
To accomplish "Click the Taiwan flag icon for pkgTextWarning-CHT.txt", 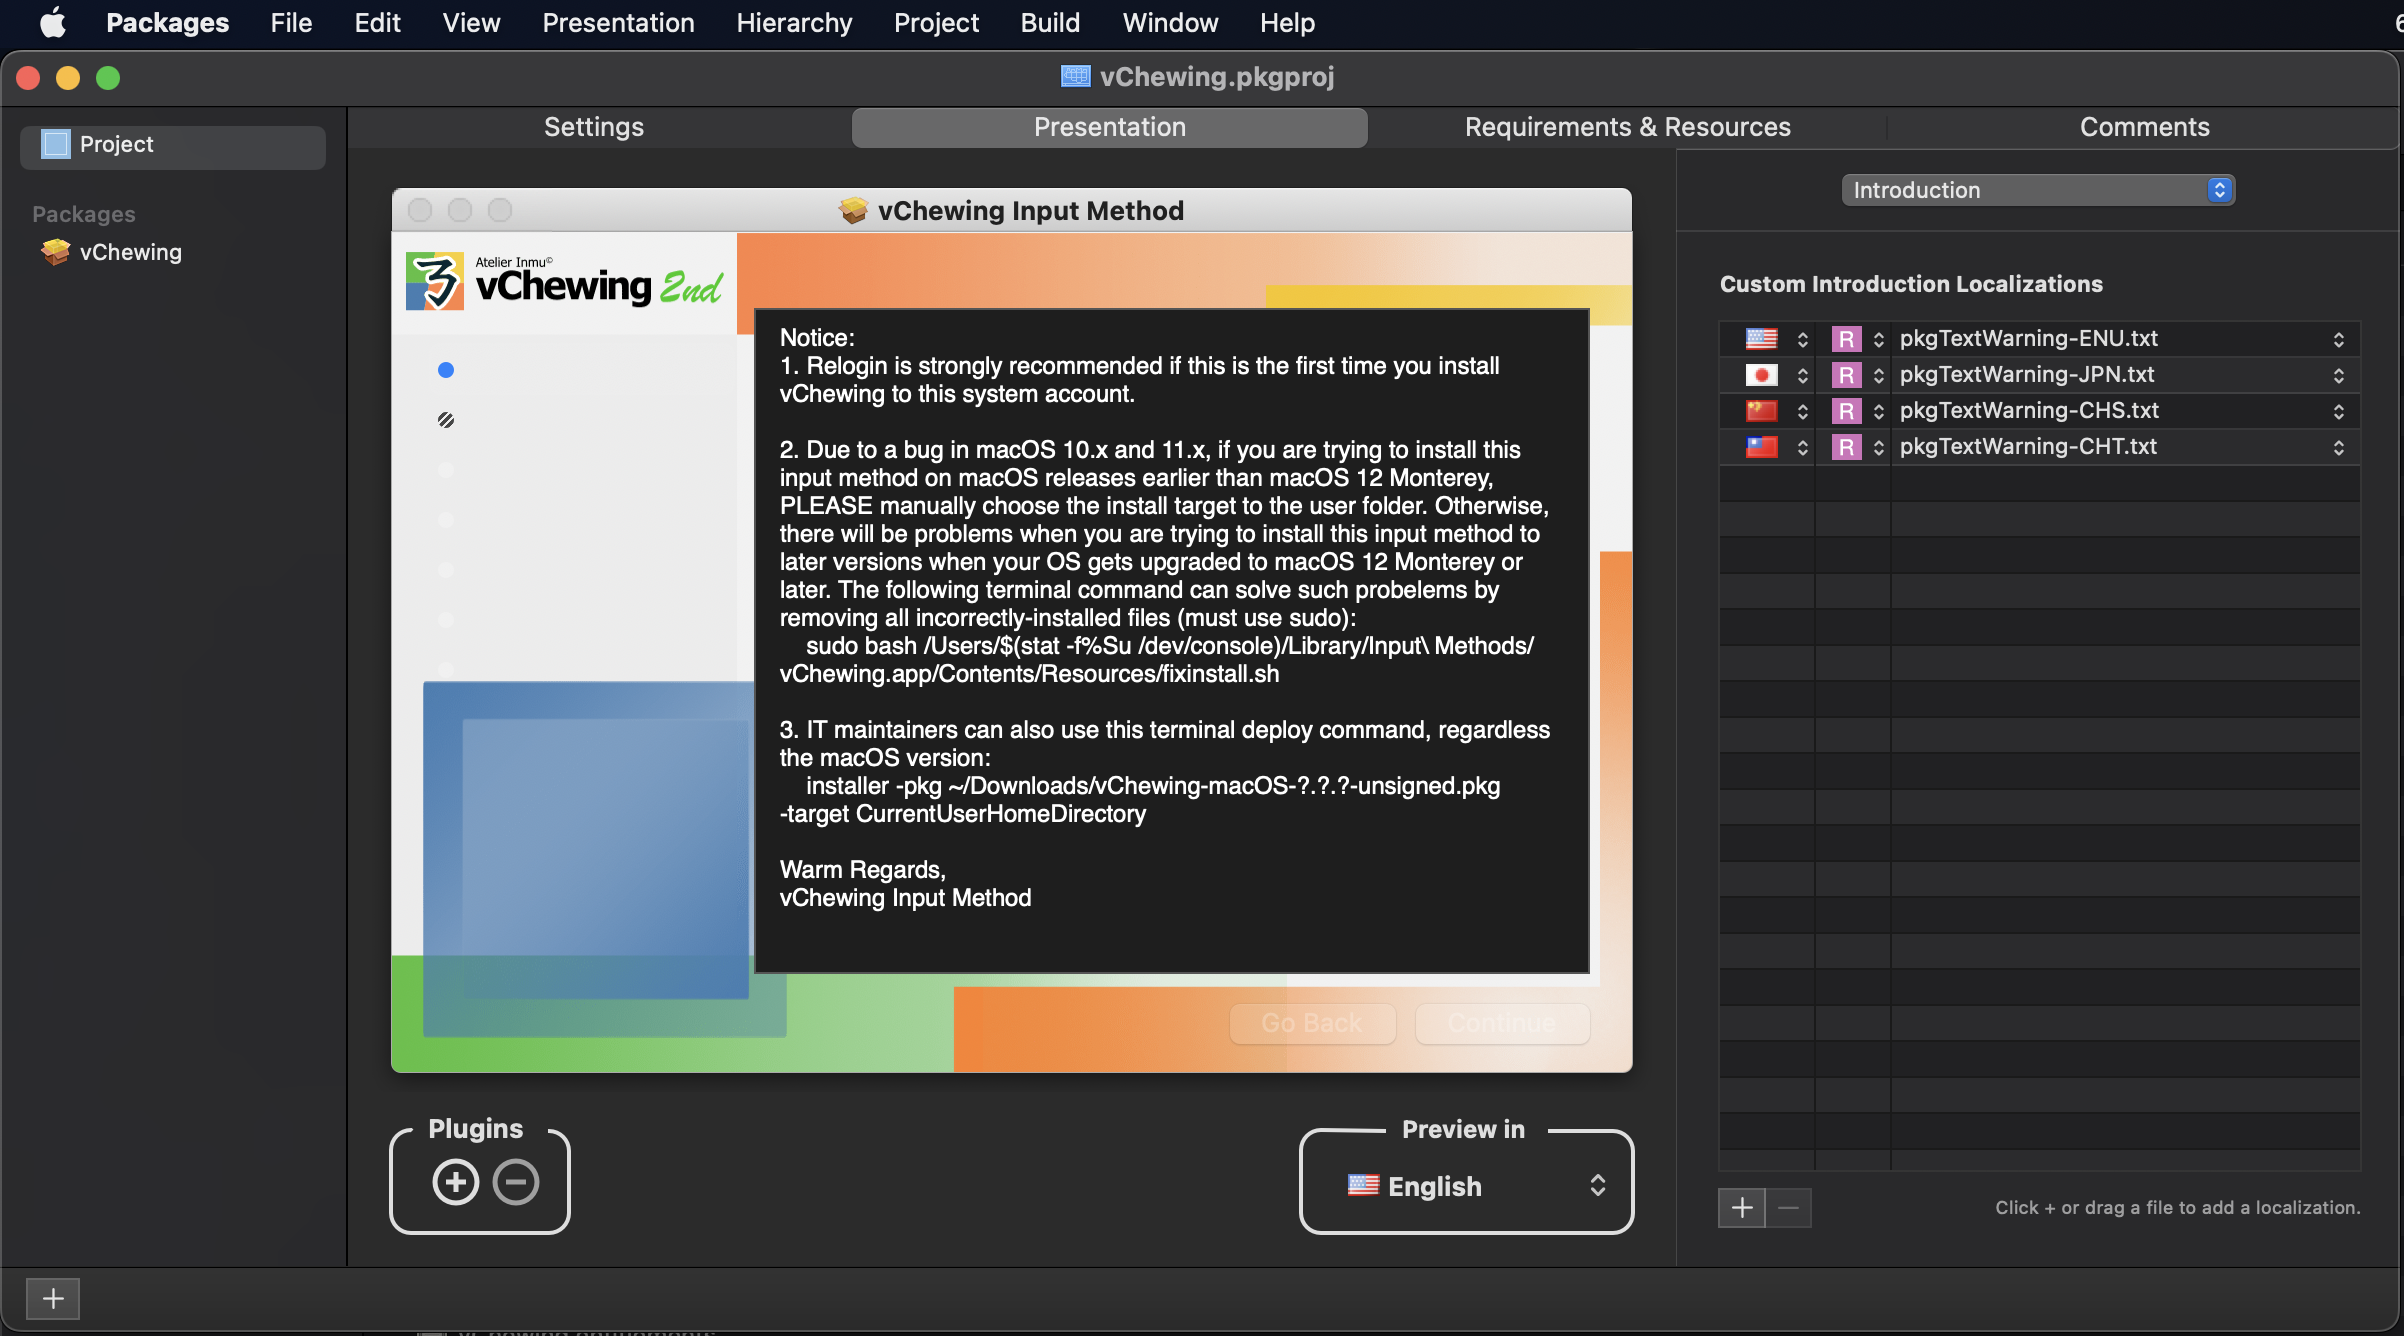I will (1762, 446).
